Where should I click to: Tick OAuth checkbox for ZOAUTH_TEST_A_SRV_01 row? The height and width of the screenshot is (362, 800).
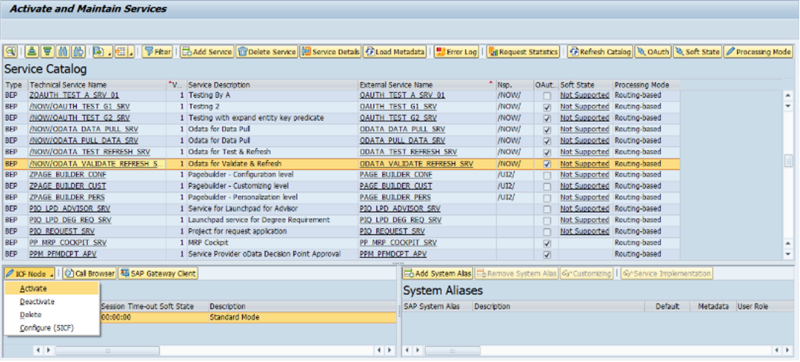click(x=547, y=96)
